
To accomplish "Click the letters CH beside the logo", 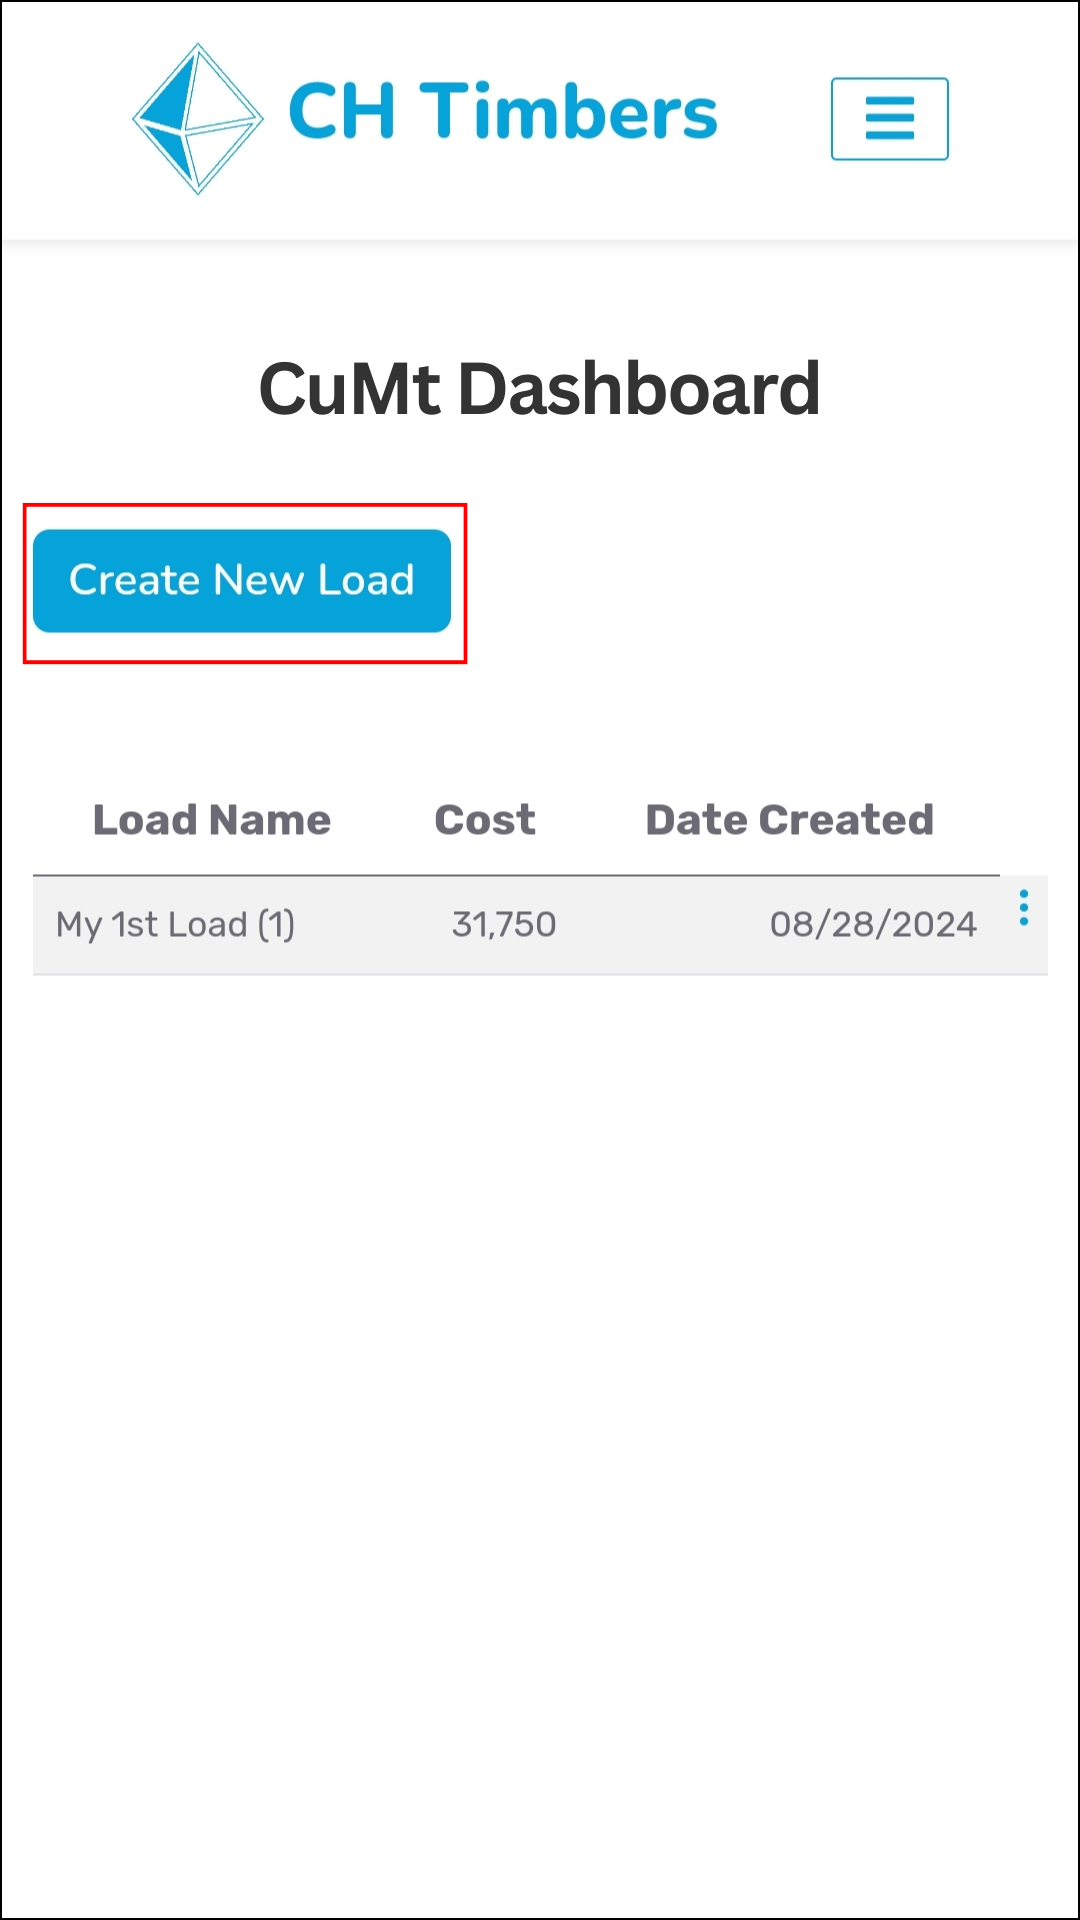I will [342, 112].
